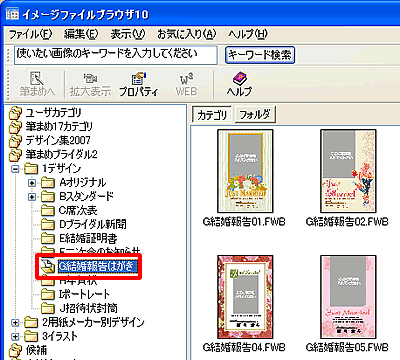
Task: Select the 筆まめブライダル2 tree label
Action: 62,155
